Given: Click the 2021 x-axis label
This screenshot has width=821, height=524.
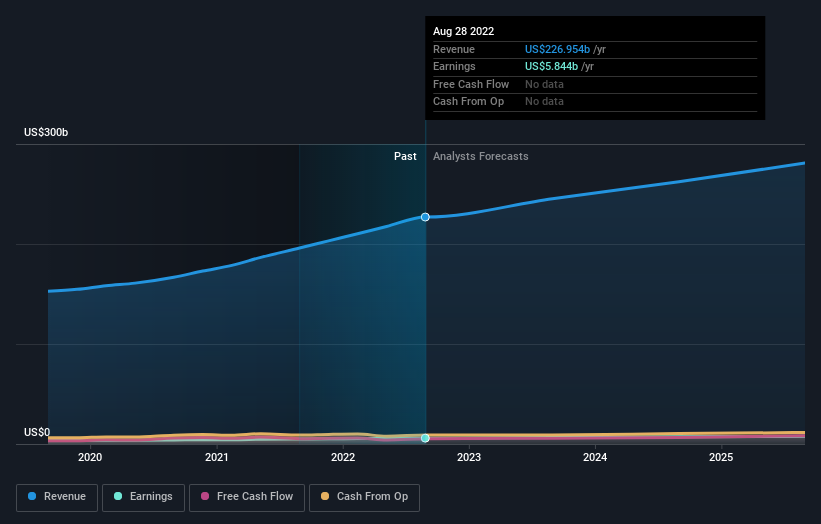Looking at the screenshot, I should 217,457.
